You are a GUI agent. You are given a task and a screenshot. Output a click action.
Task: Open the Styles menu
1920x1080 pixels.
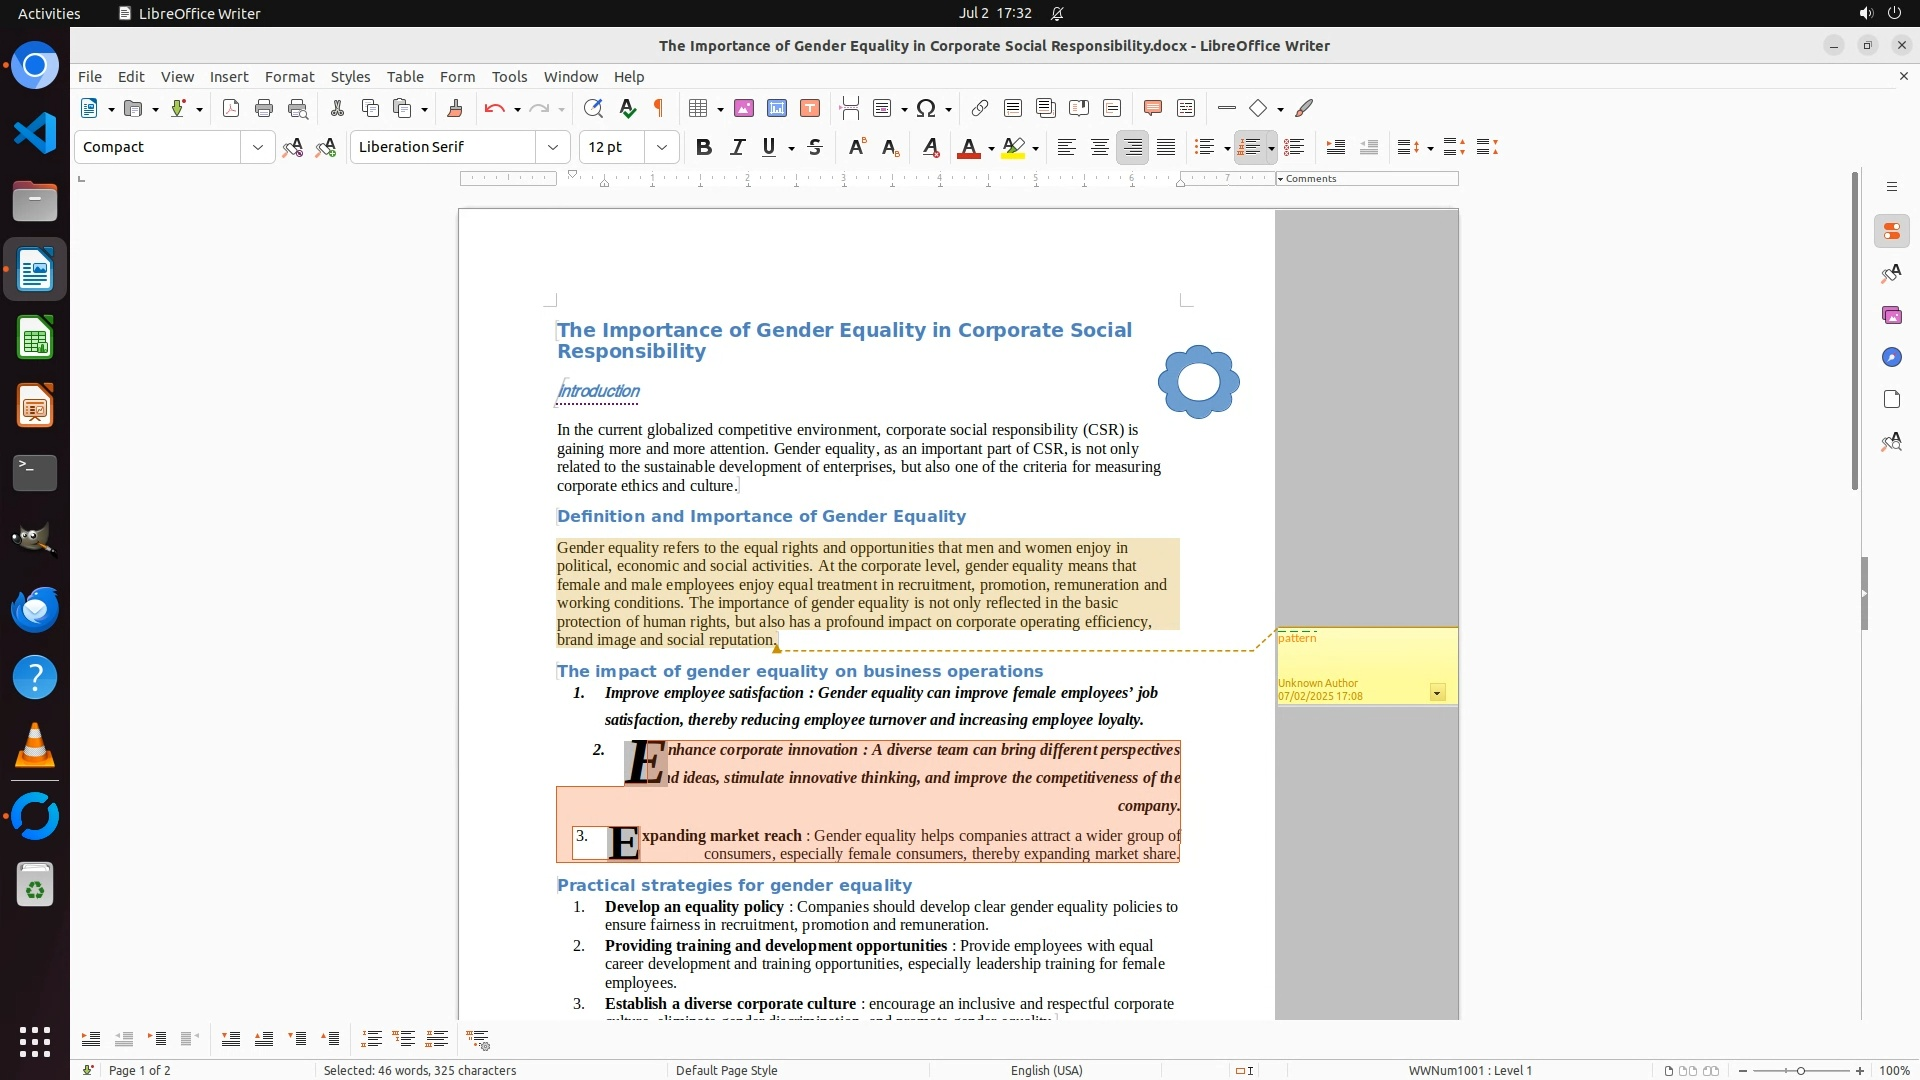[x=350, y=77]
